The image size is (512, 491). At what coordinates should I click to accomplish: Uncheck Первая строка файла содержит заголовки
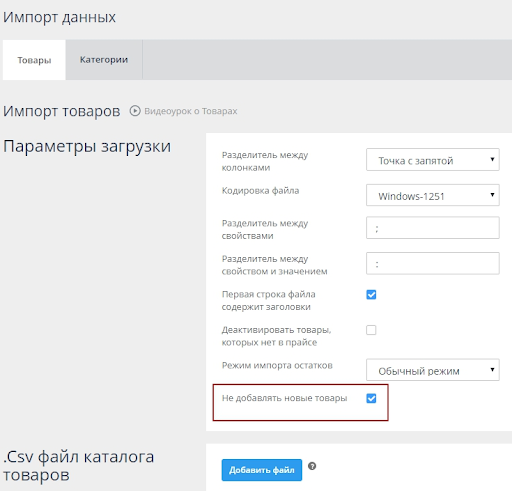[371, 295]
